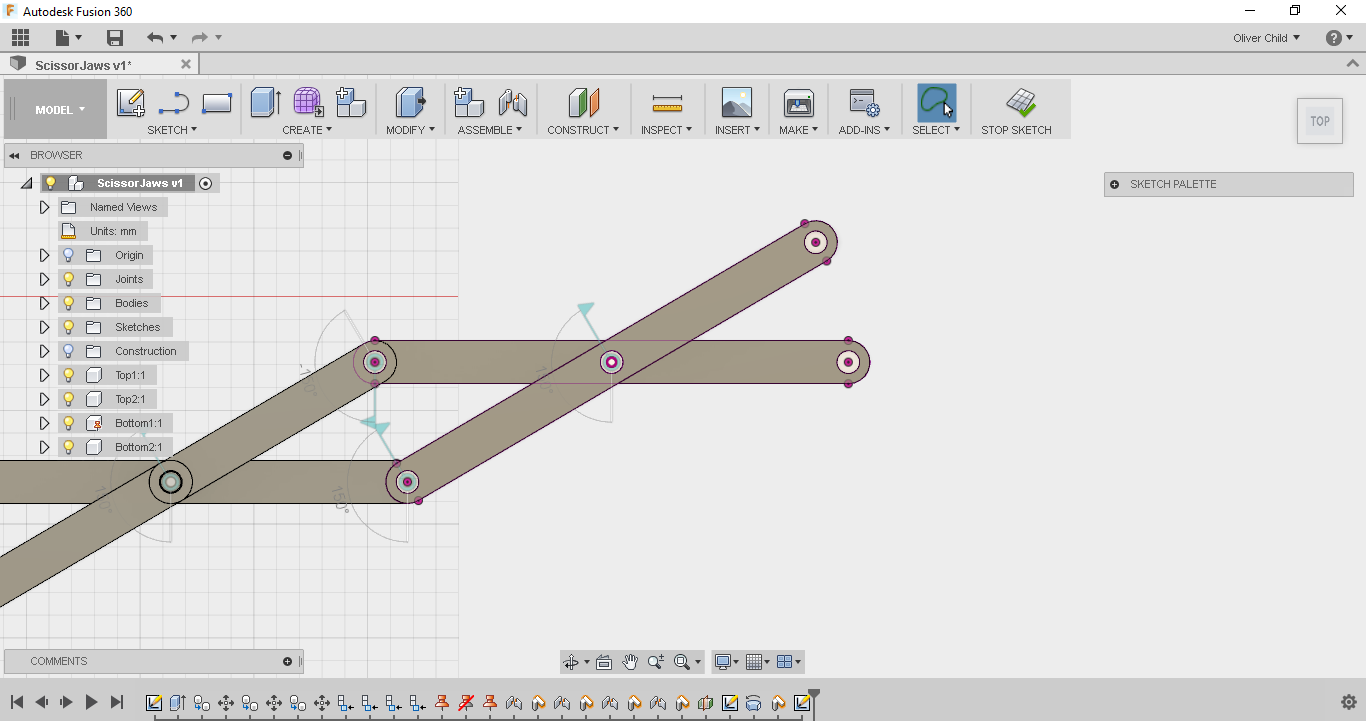Hide component Top2:1 via bulb

(x=69, y=399)
